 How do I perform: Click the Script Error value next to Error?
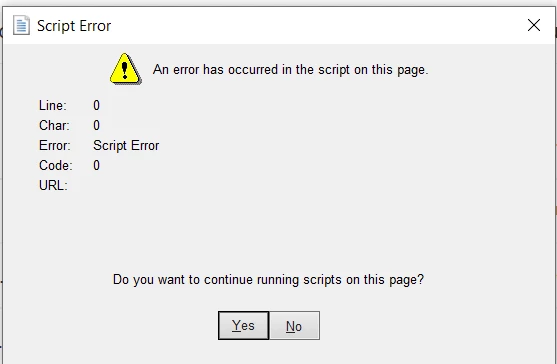coord(126,146)
